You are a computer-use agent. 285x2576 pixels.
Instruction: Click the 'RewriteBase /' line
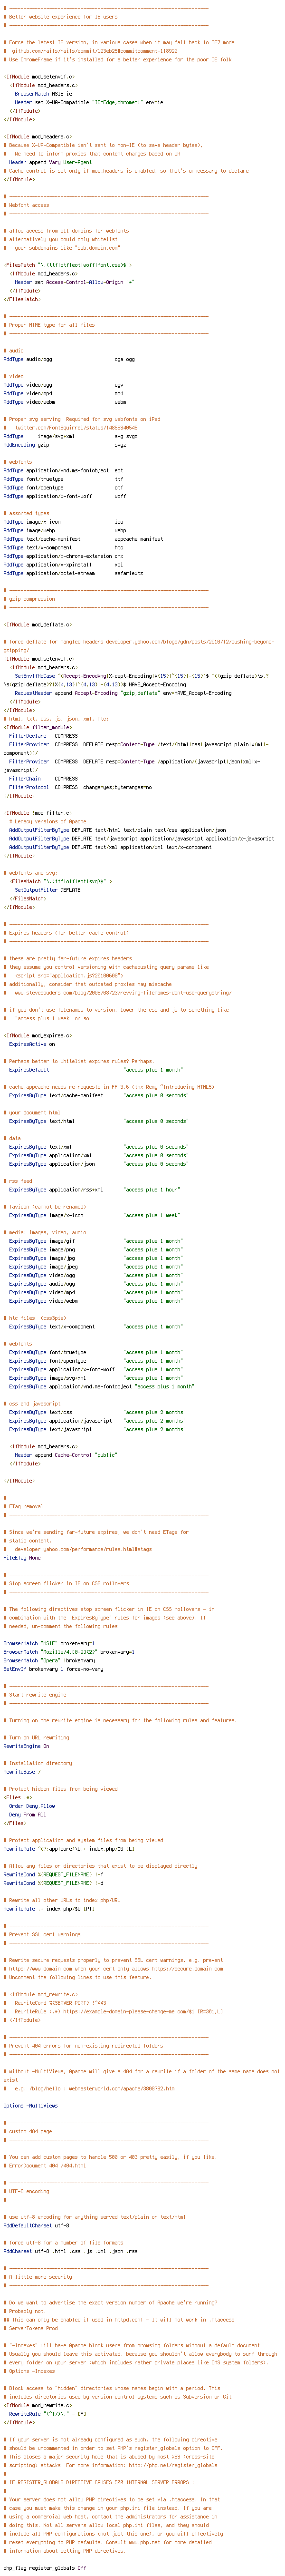pyautogui.click(x=22, y=1772)
